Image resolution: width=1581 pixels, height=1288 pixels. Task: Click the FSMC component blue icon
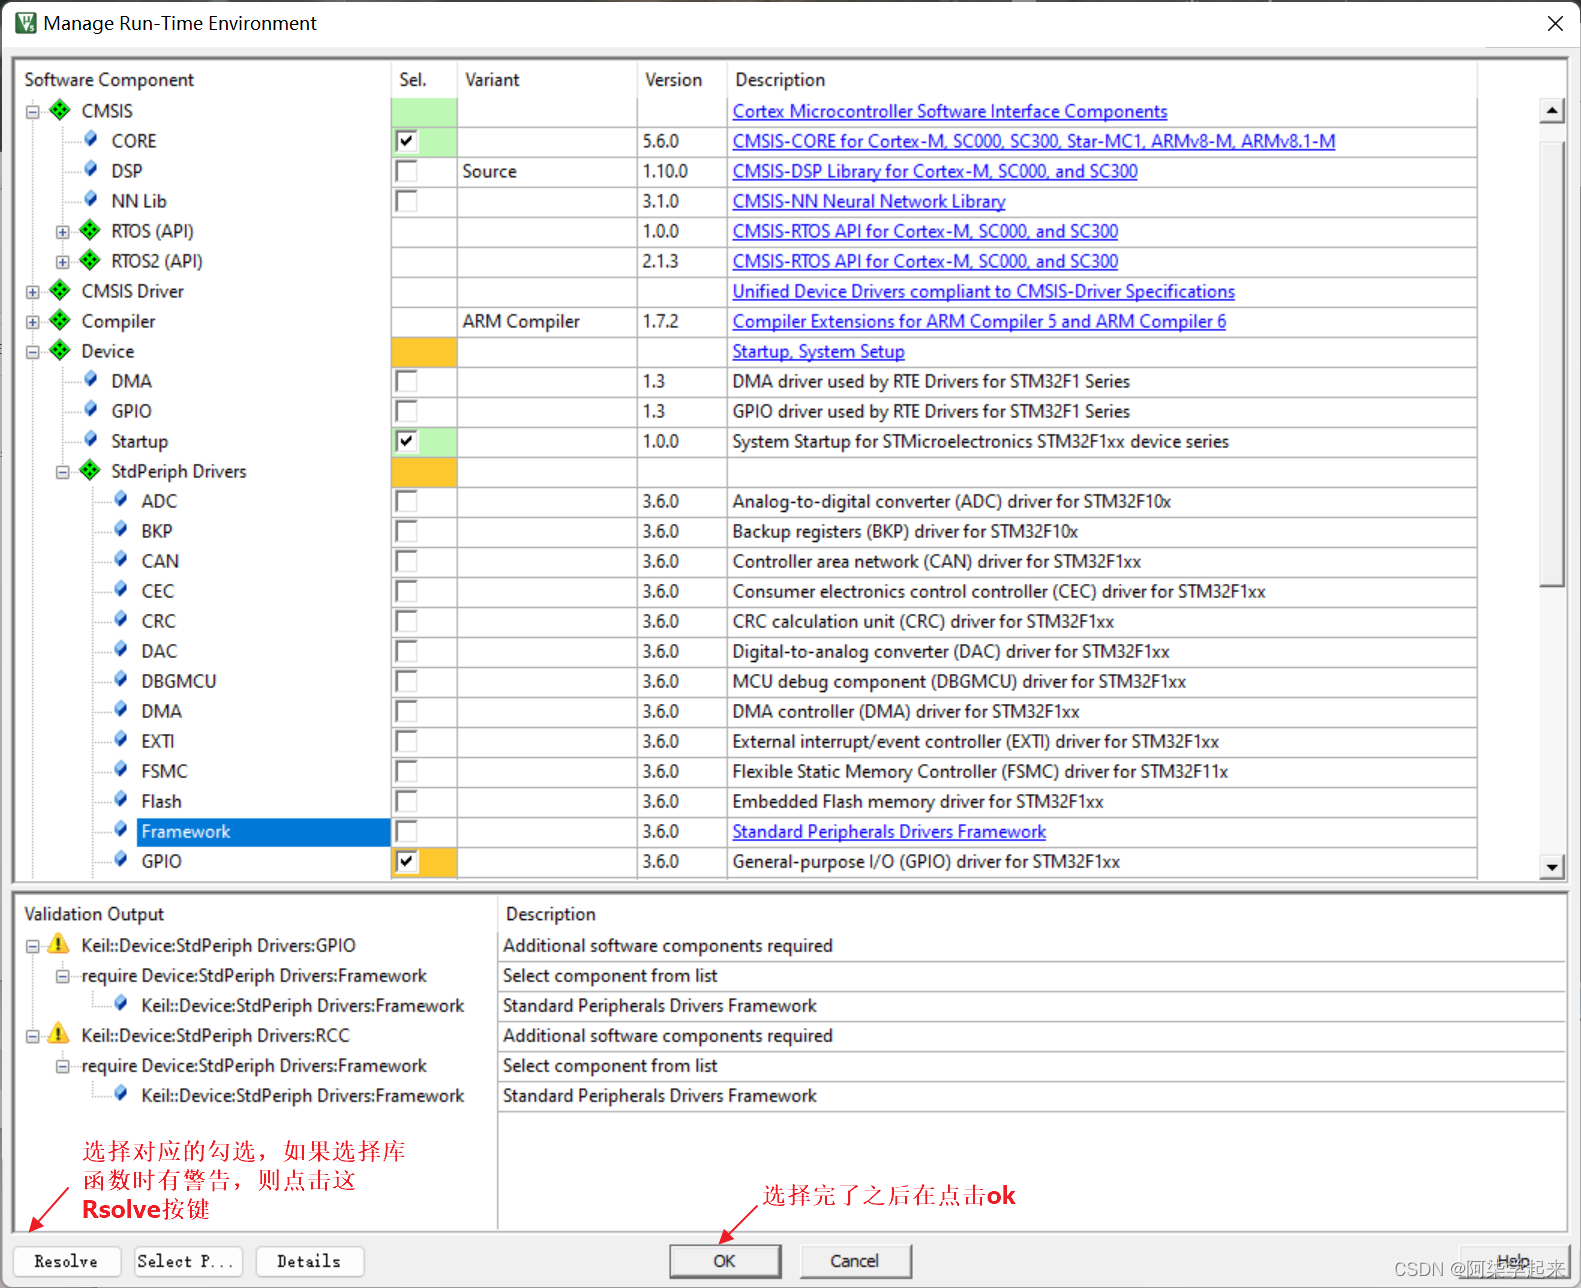point(121,769)
